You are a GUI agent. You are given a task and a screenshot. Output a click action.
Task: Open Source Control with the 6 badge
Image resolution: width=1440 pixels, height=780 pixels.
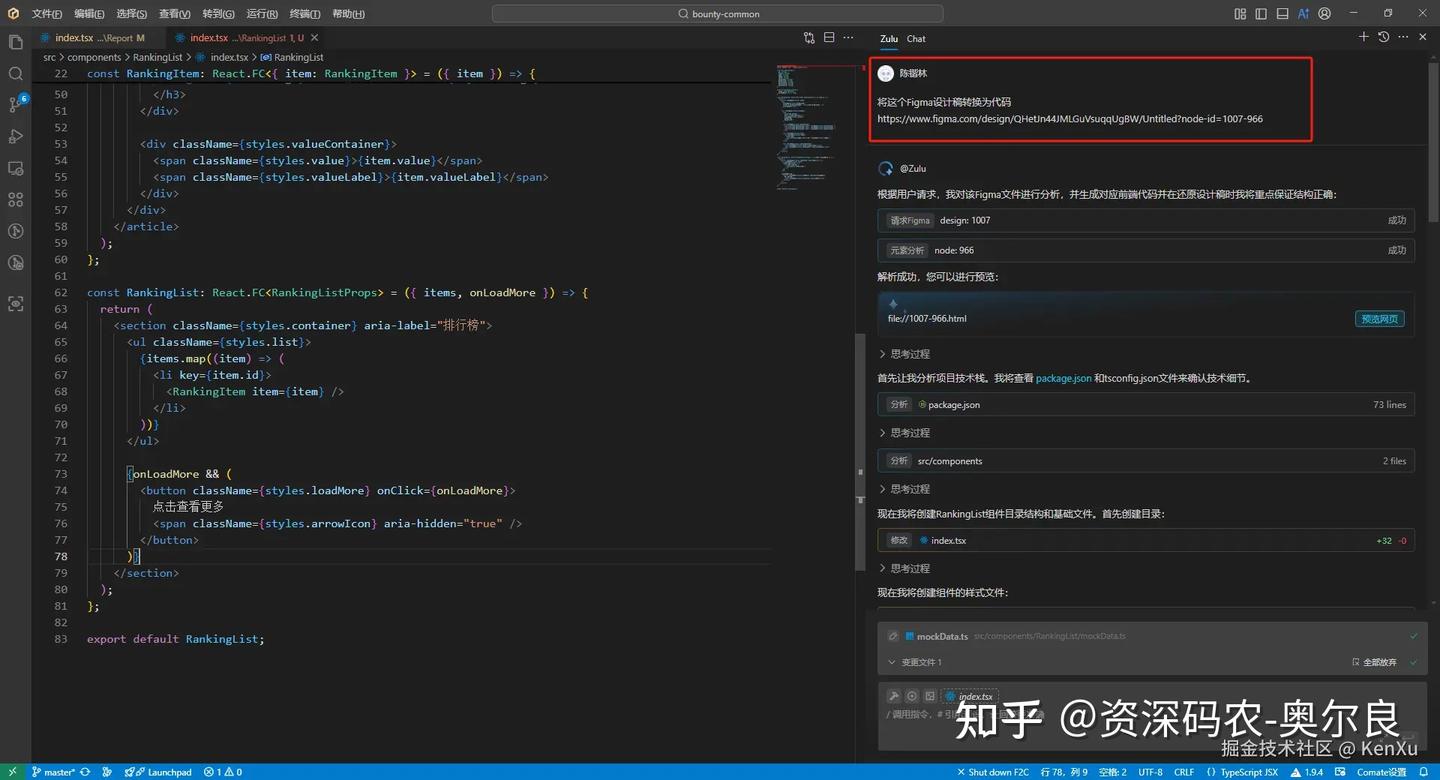15,105
